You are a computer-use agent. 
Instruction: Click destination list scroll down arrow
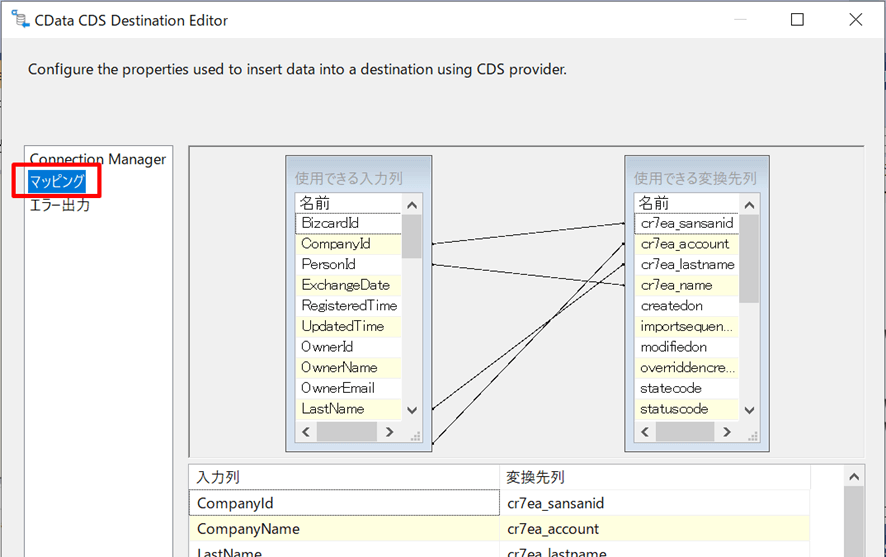click(x=749, y=410)
